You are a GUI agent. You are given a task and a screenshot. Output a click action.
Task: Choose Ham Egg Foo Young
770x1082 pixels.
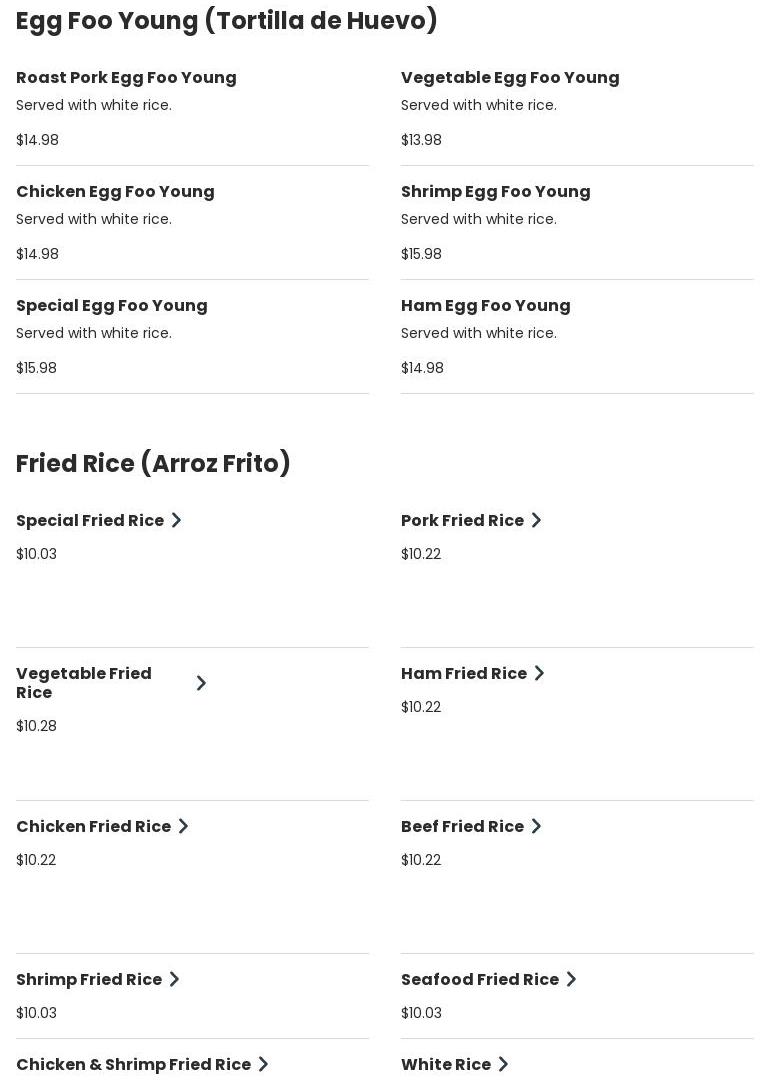[485, 306]
